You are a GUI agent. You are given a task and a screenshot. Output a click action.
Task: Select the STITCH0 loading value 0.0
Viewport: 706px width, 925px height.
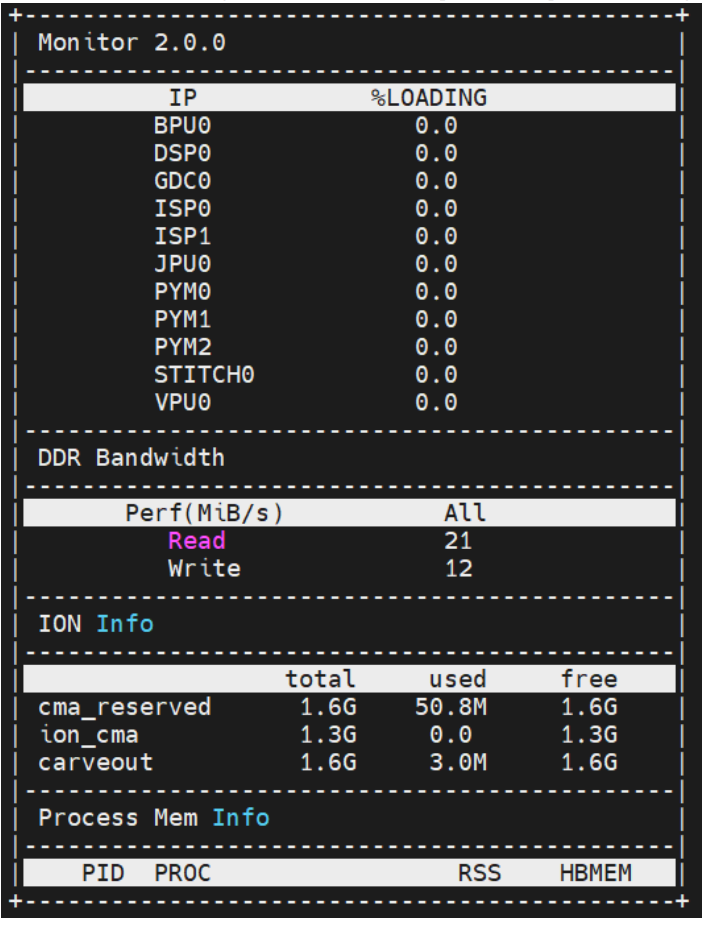point(436,375)
